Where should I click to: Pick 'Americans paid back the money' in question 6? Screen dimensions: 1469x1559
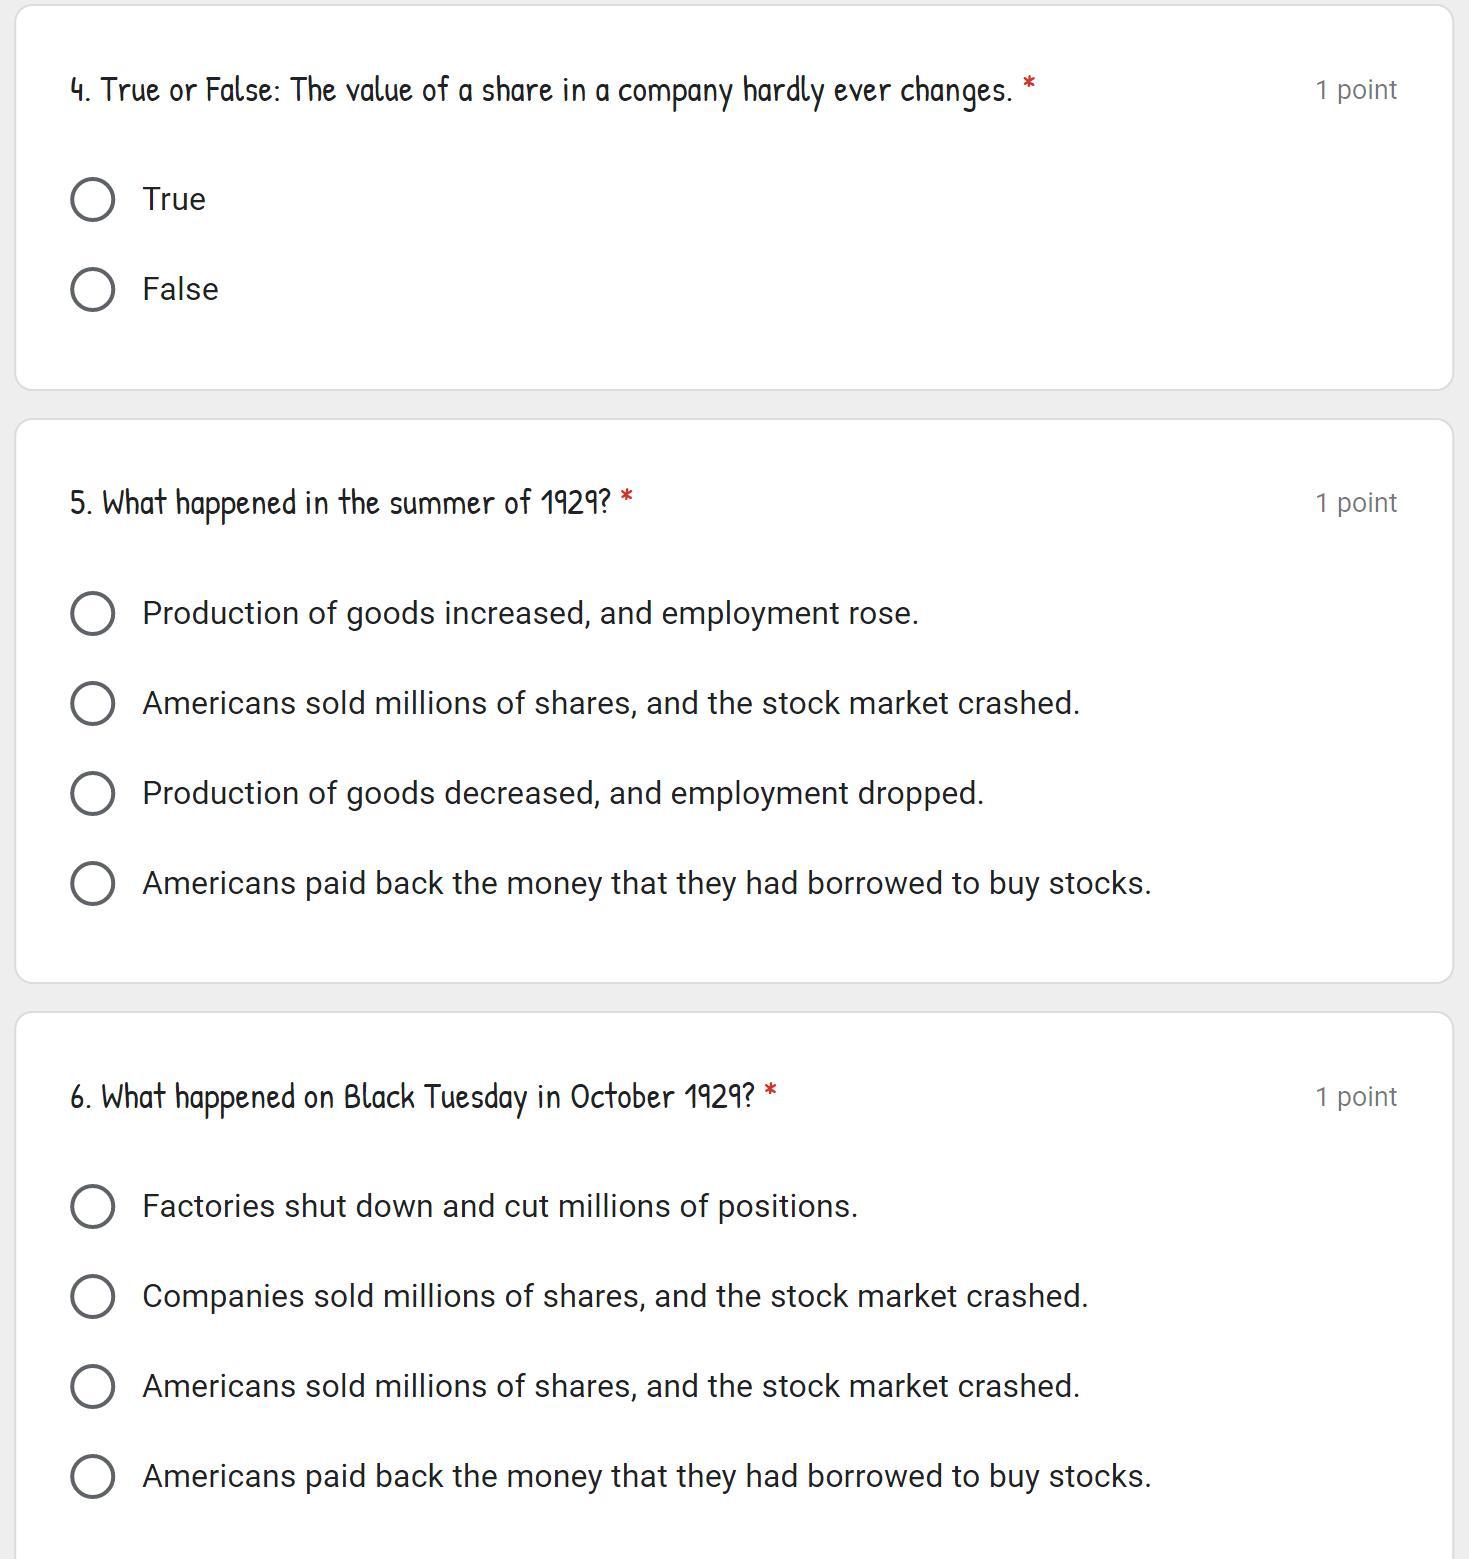pyautogui.click(x=92, y=1476)
